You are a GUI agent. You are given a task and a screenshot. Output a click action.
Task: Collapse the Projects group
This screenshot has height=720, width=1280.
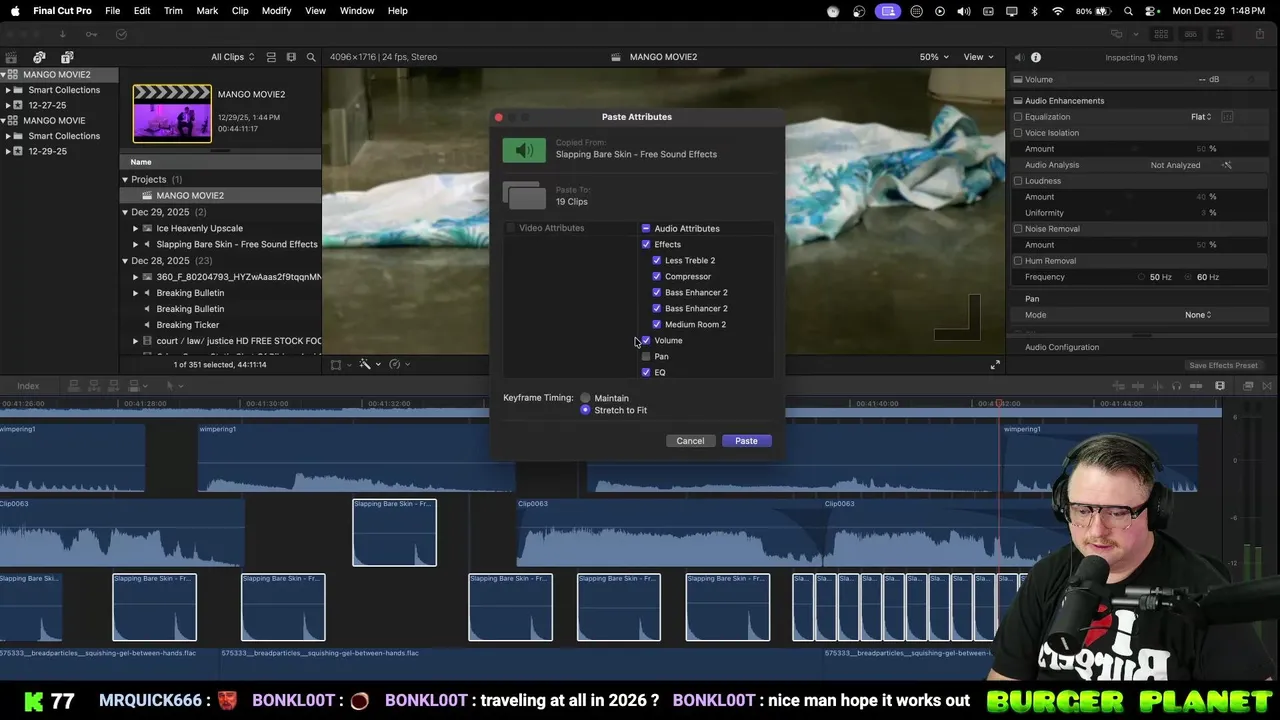(x=126, y=180)
